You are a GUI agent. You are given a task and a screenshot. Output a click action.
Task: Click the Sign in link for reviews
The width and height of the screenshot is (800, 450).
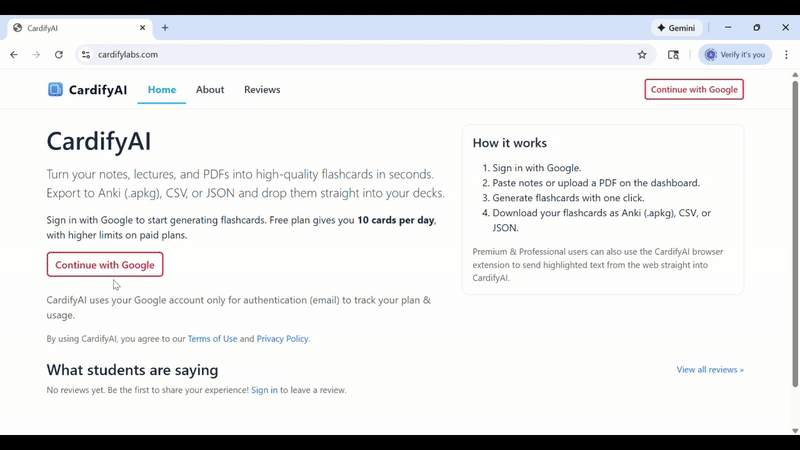click(264, 390)
